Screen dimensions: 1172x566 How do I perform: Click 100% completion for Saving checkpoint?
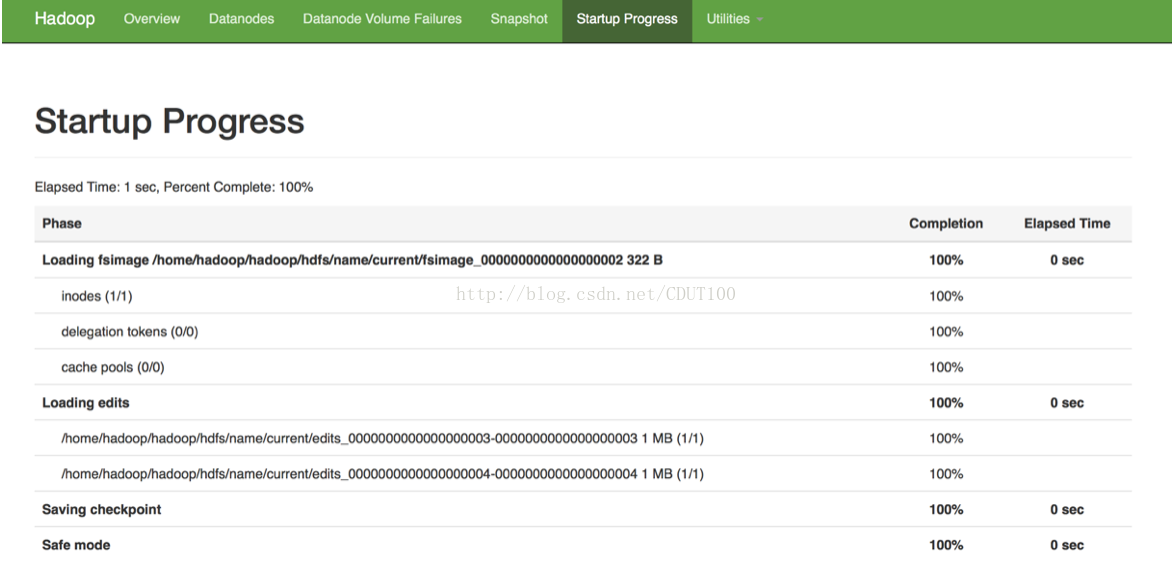tap(946, 509)
